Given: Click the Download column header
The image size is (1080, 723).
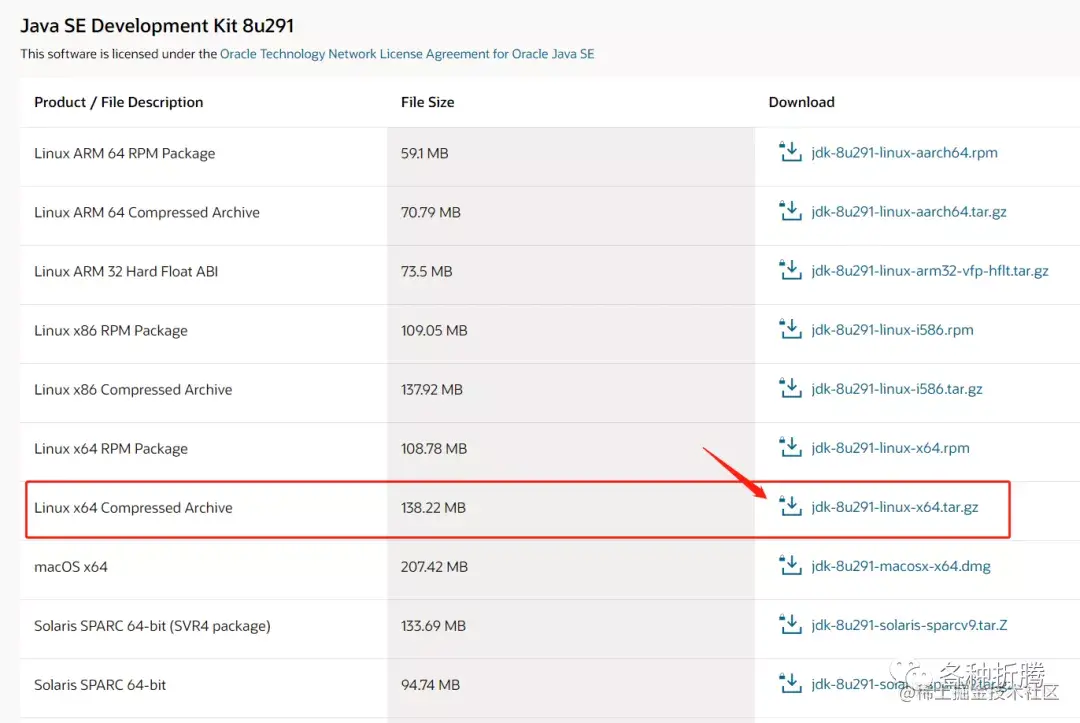Looking at the screenshot, I should point(801,102).
